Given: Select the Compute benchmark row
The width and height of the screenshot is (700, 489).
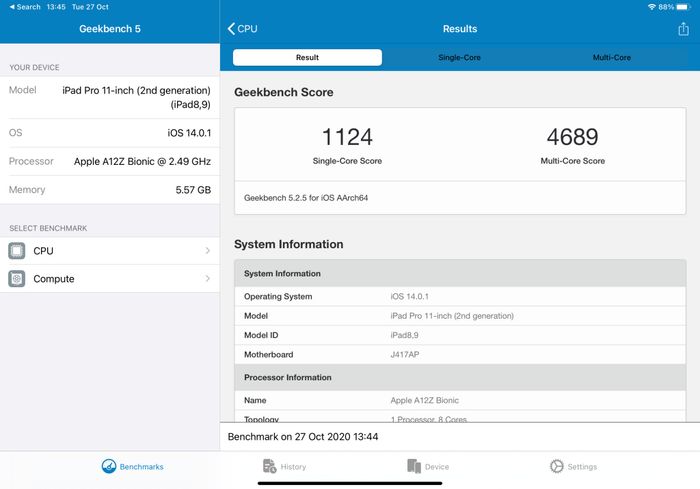Looking at the screenshot, I should pyautogui.click(x=110, y=279).
